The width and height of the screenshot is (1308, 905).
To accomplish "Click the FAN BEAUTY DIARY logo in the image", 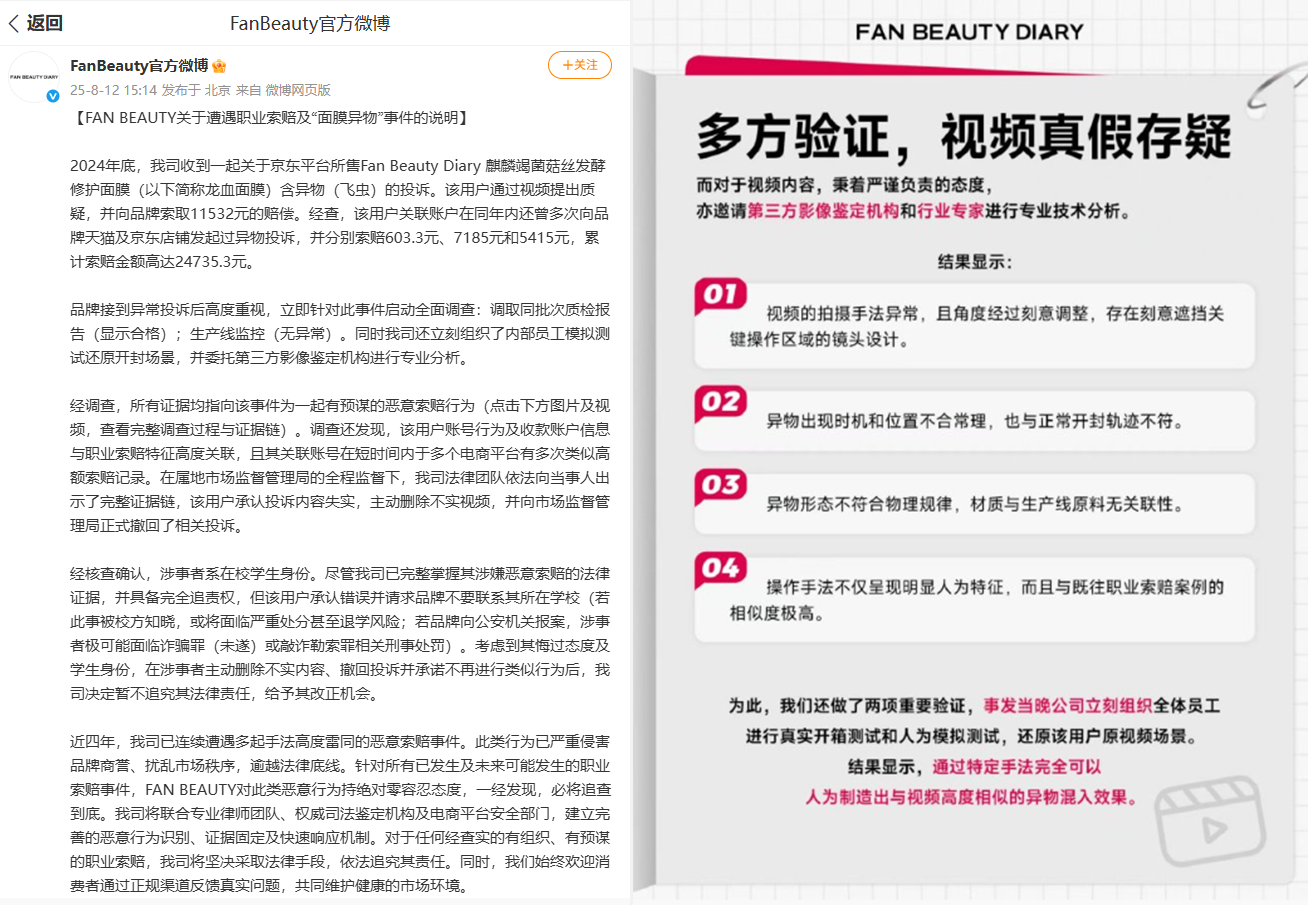I will [969, 32].
